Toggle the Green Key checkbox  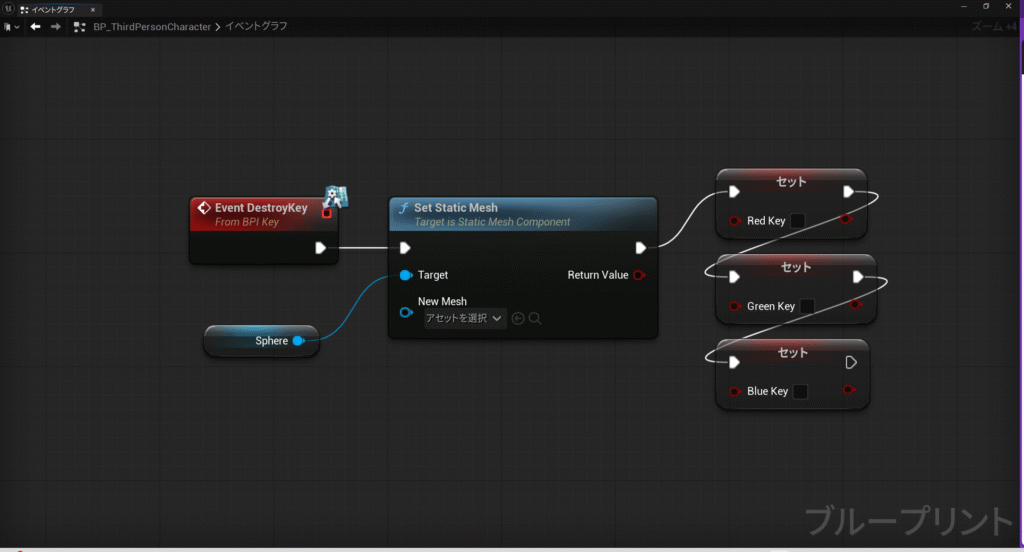[x=807, y=306]
